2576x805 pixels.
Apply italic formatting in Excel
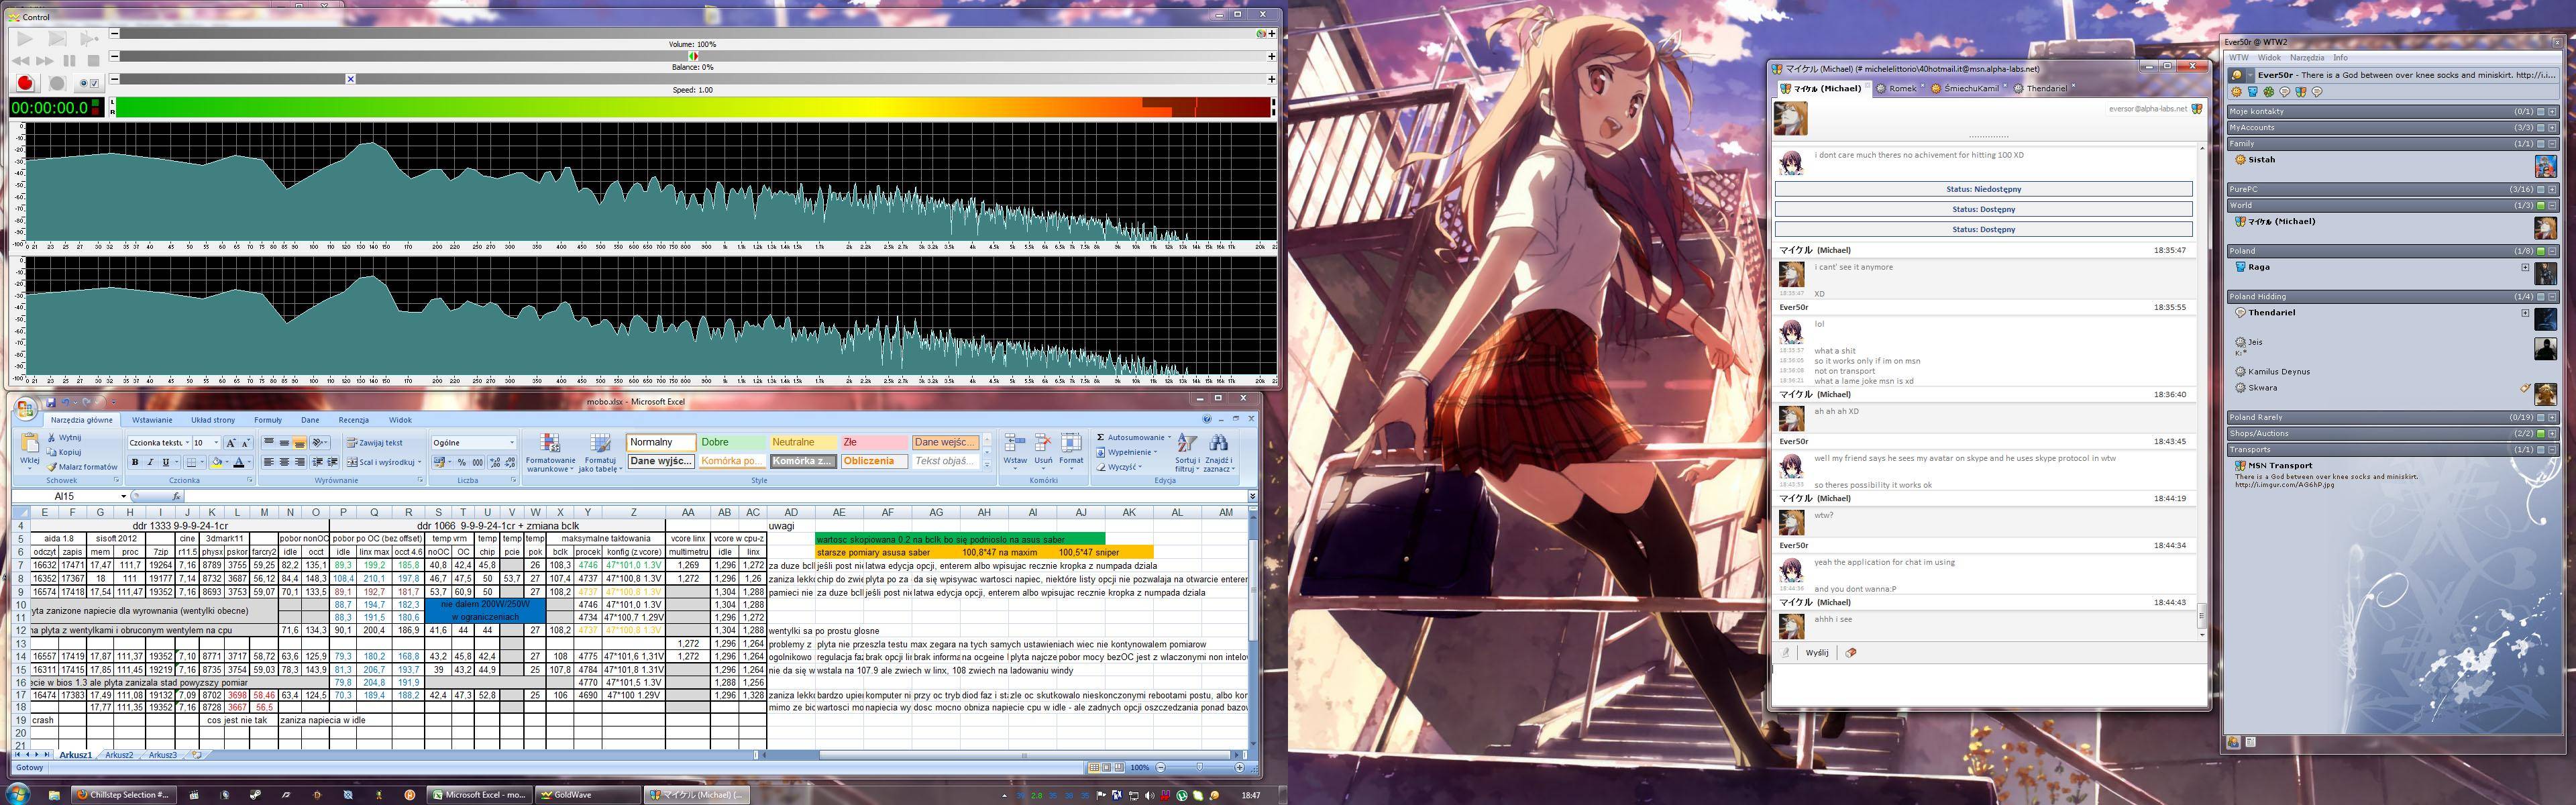tap(150, 462)
